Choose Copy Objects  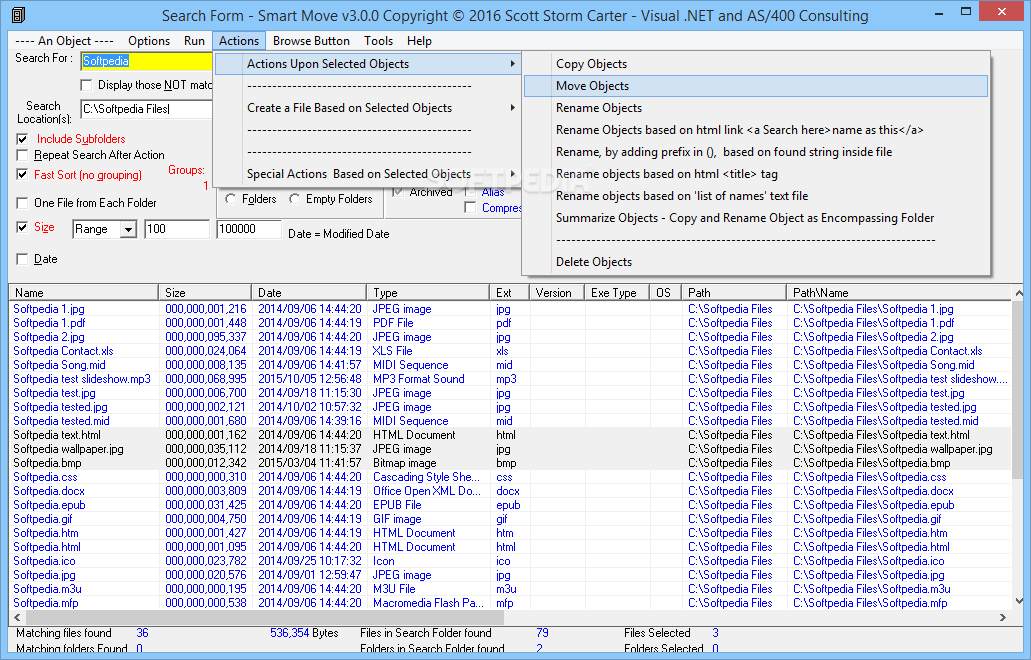[756, 64]
